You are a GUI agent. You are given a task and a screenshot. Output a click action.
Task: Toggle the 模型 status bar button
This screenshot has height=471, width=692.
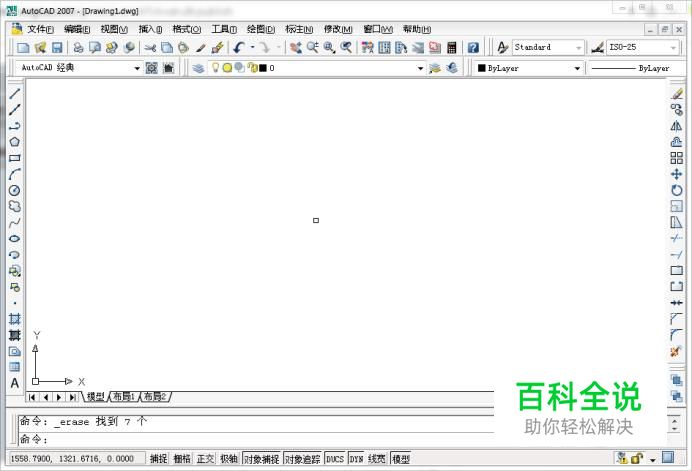tap(401, 459)
